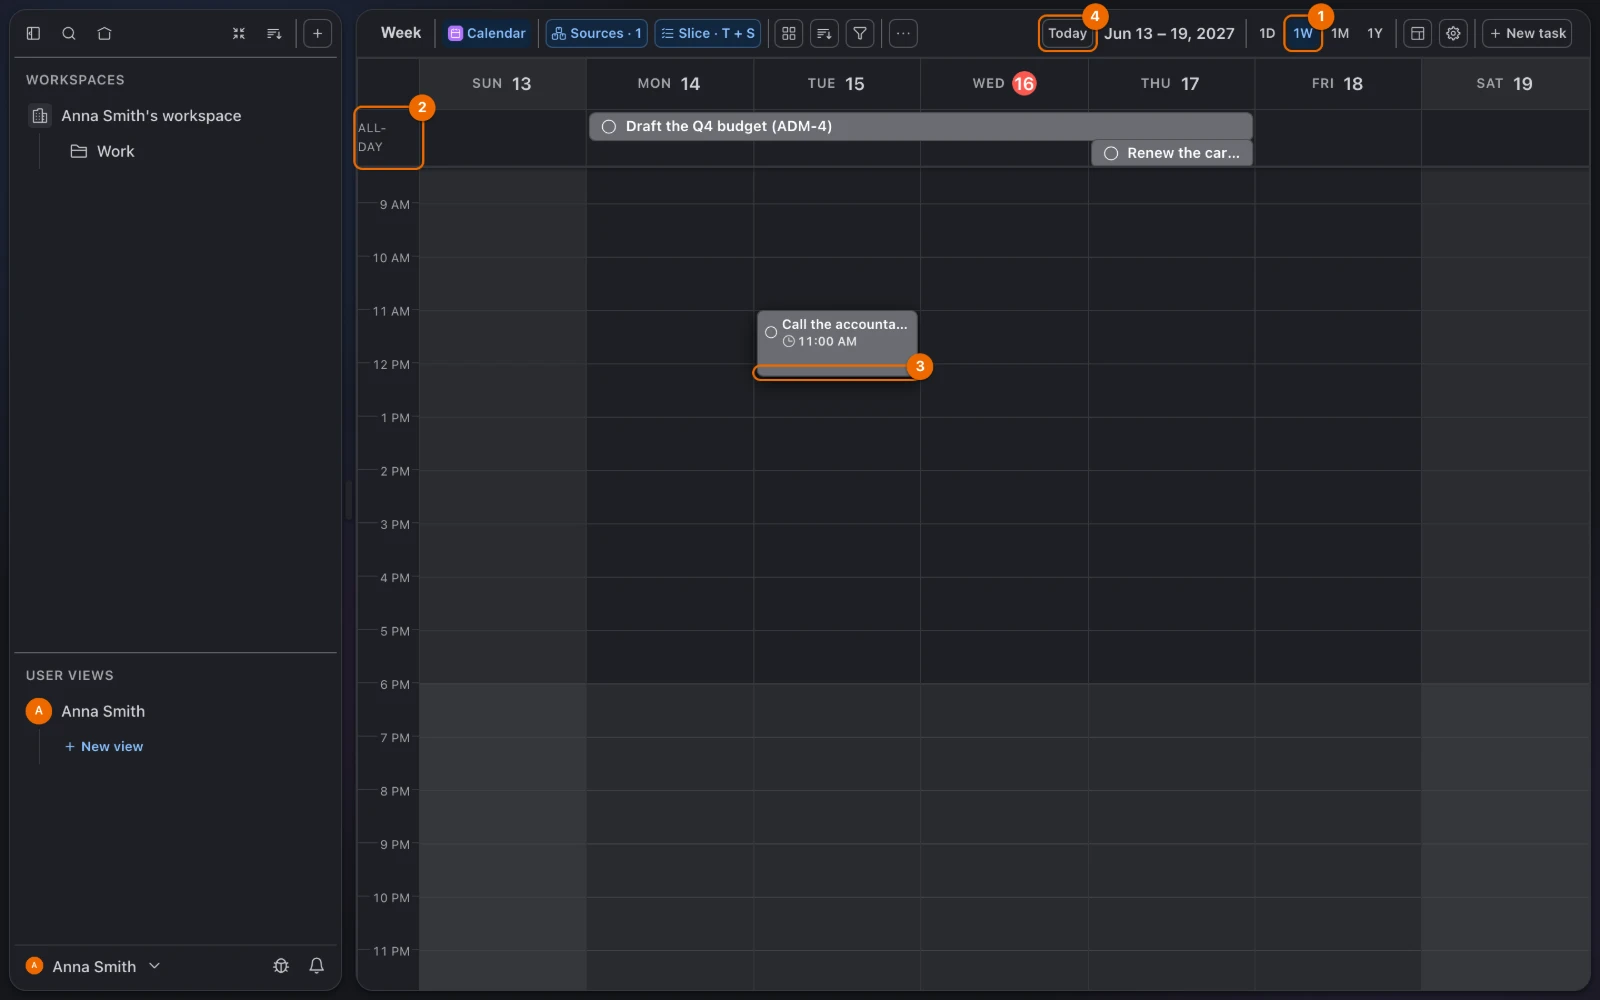Open Anna Smith under User Views
This screenshot has width=1600, height=1000.
point(103,711)
